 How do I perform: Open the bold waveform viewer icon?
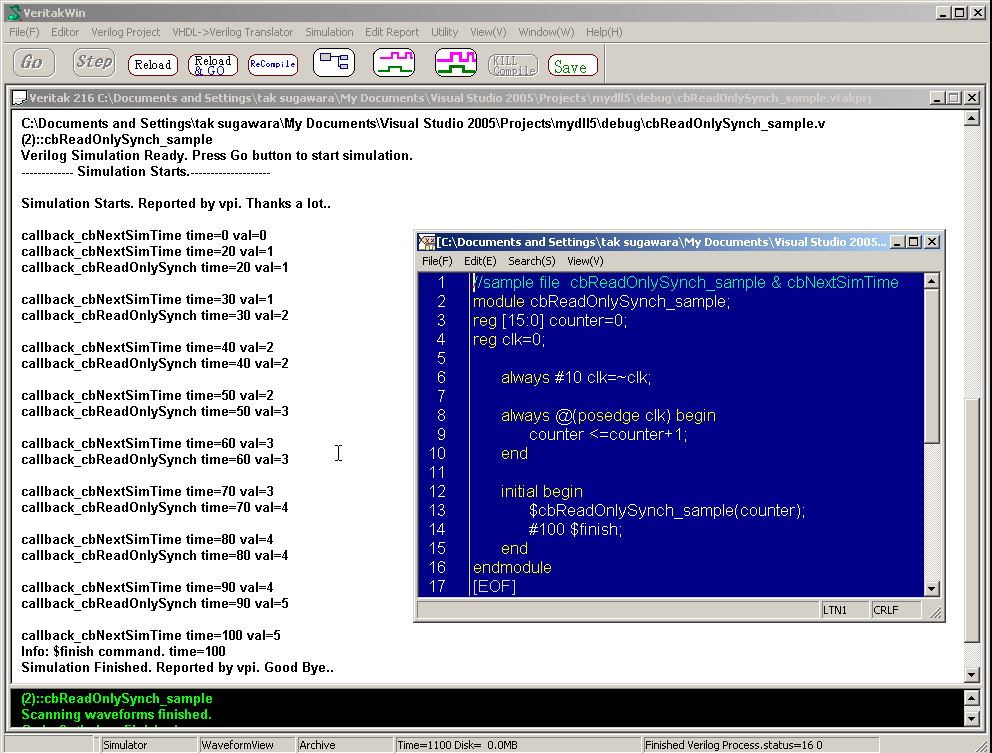tap(456, 63)
